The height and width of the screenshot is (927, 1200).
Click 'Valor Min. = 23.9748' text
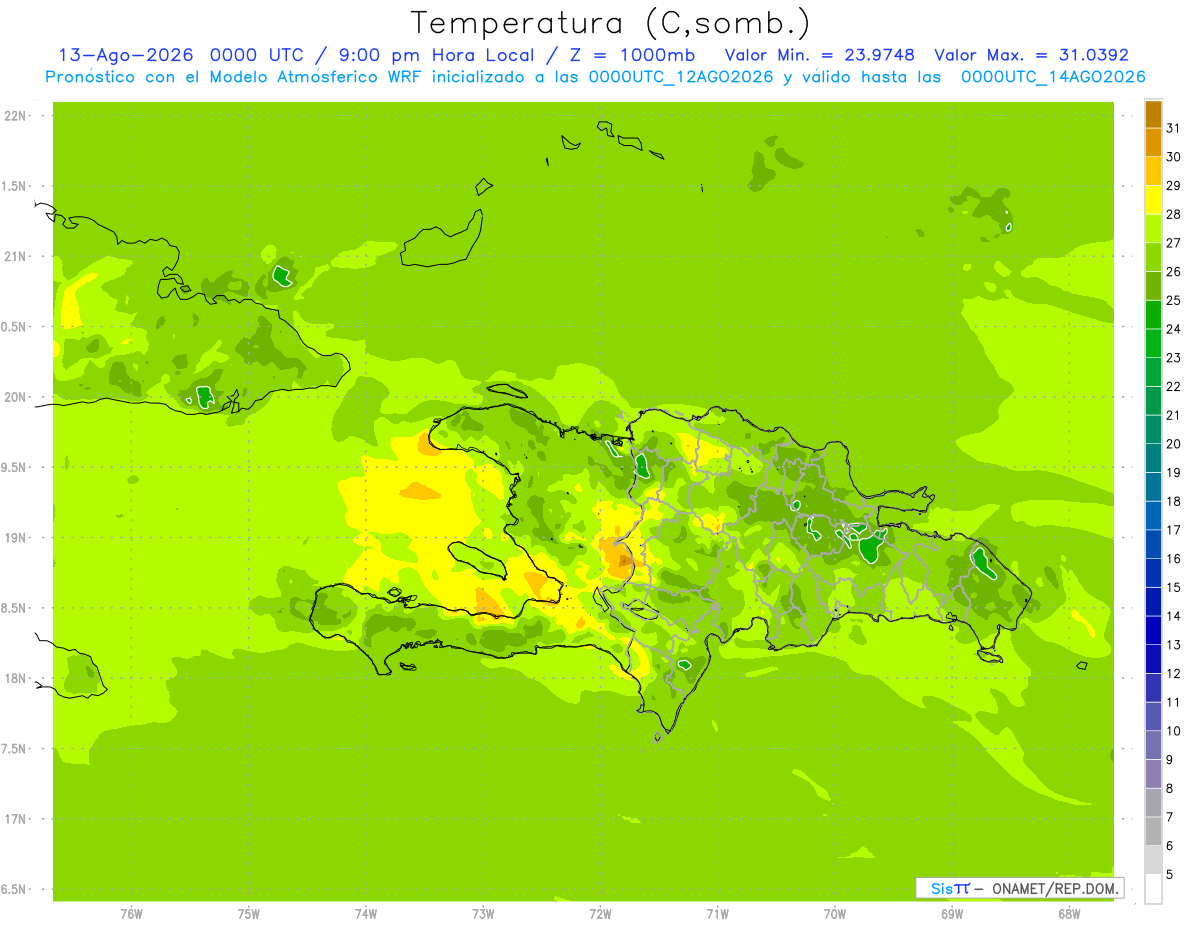(819, 55)
